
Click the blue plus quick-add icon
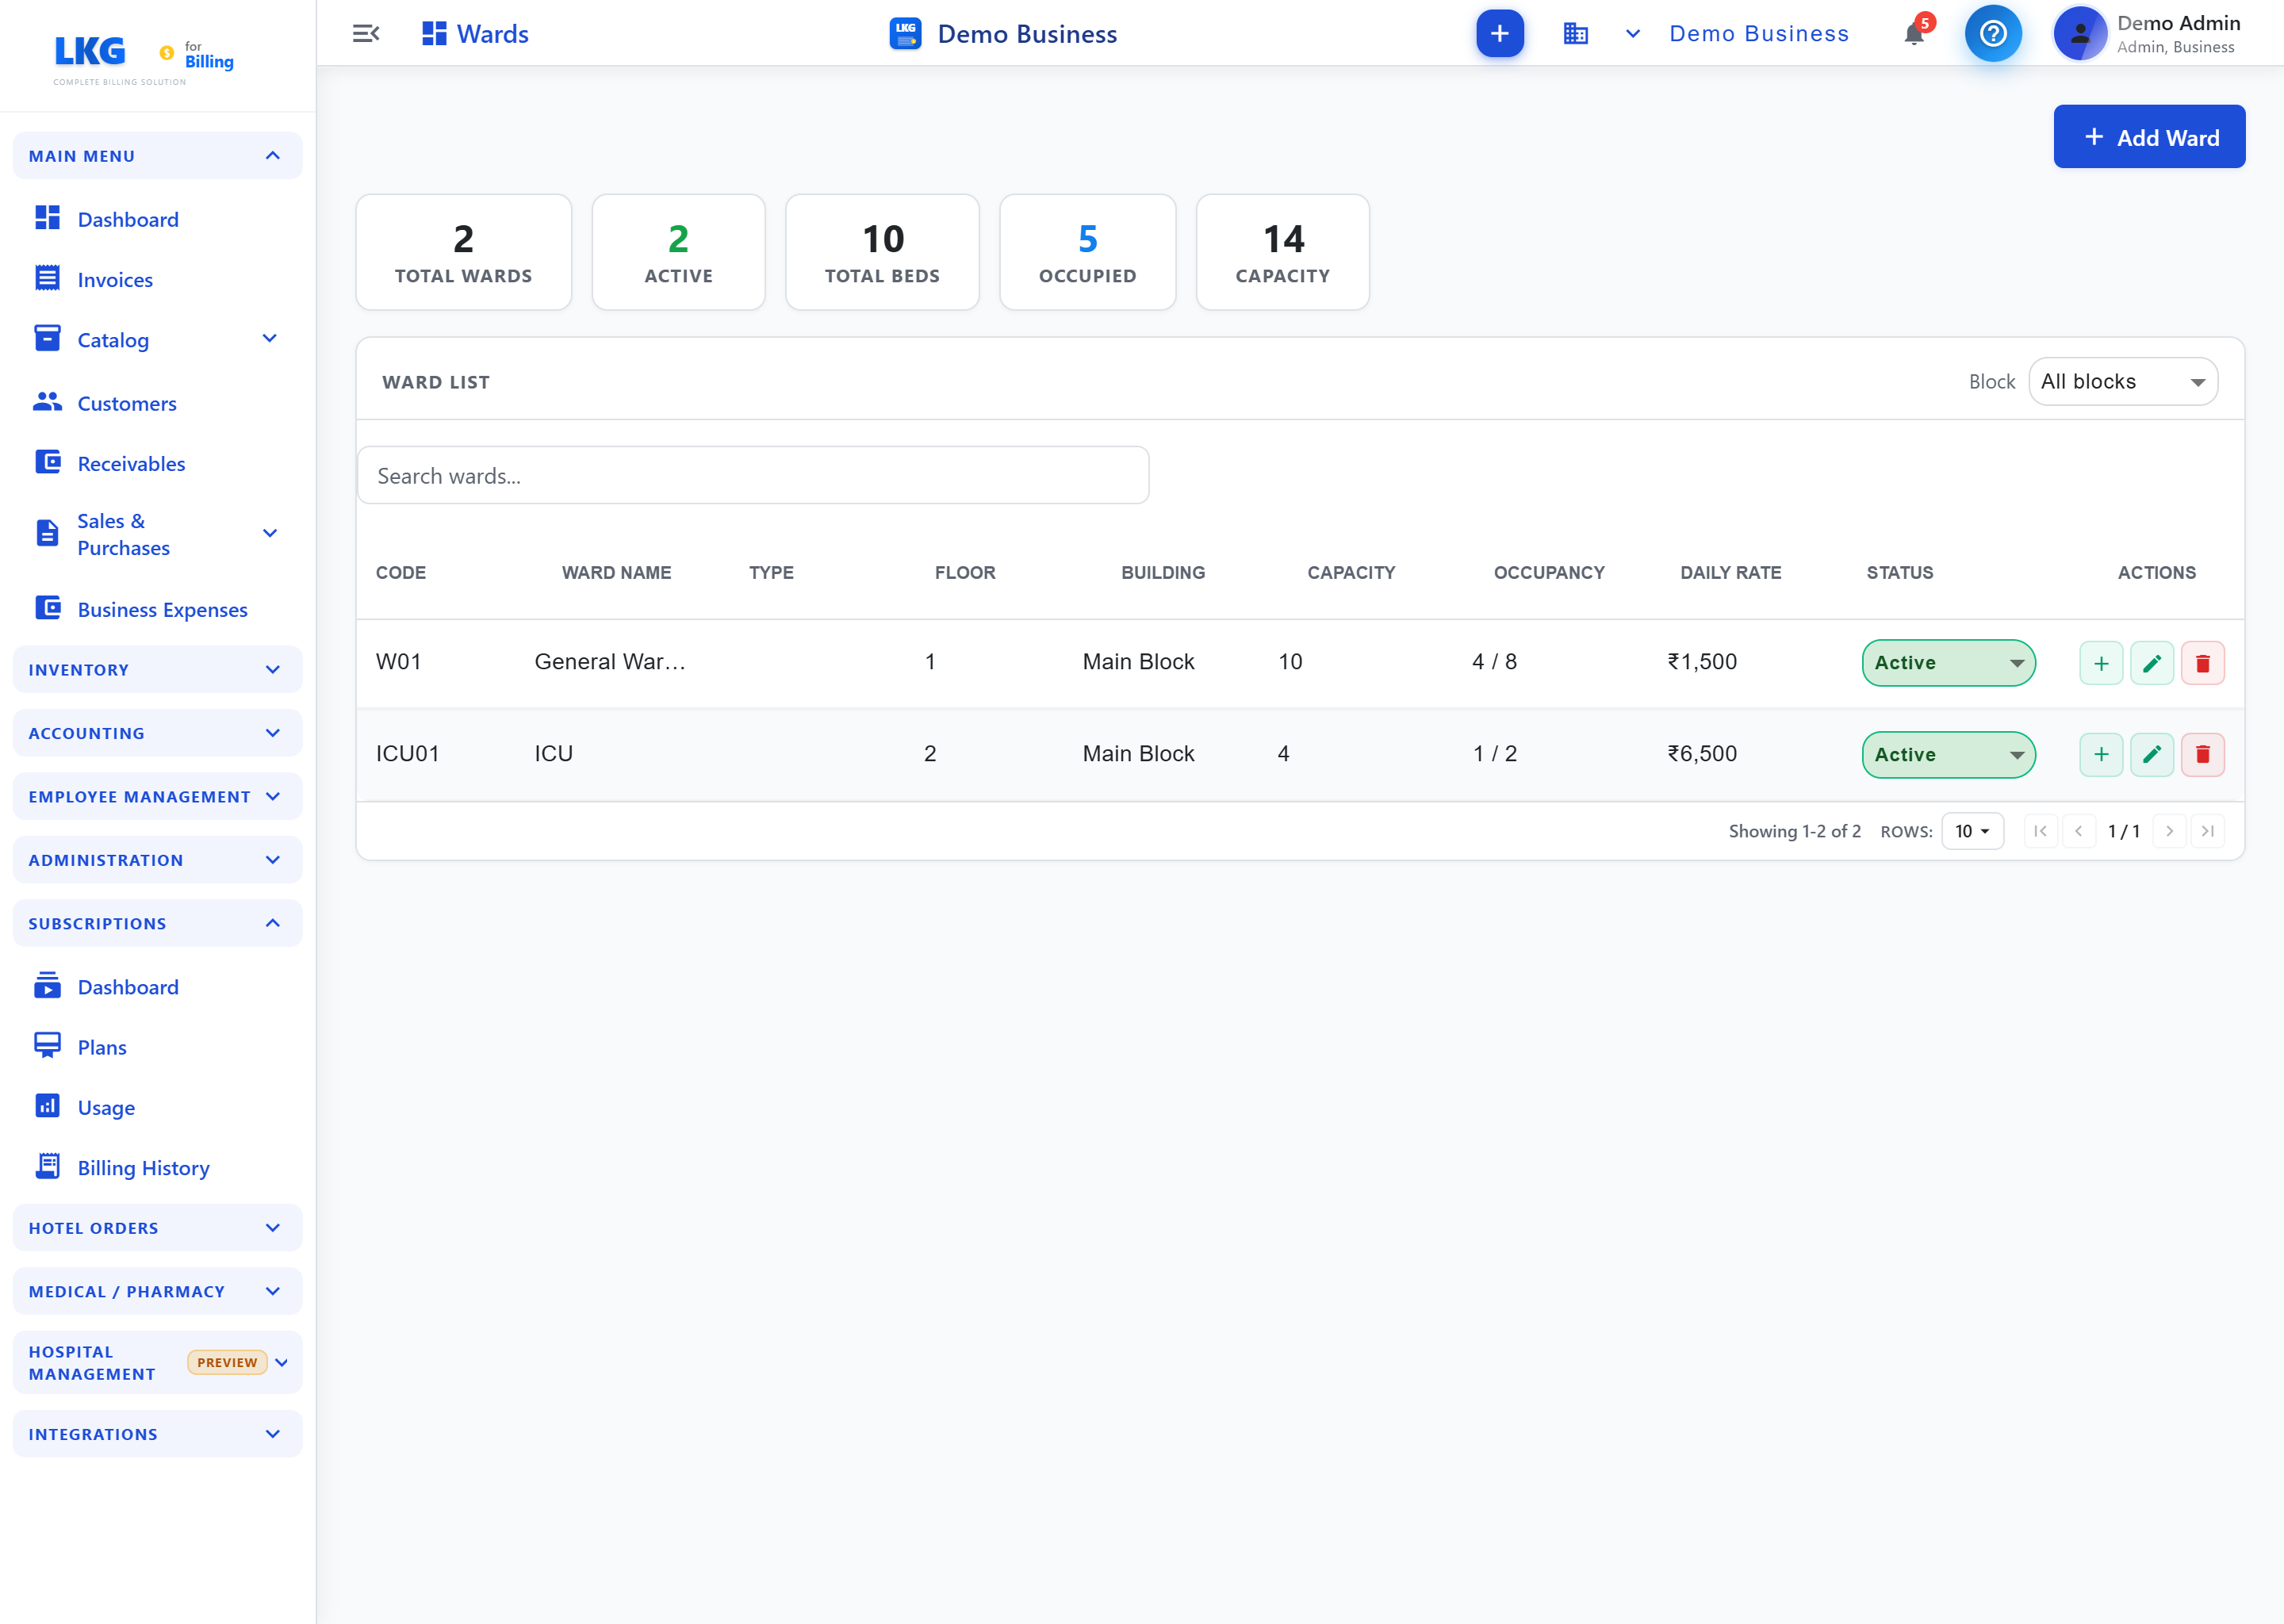point(1499,33)
